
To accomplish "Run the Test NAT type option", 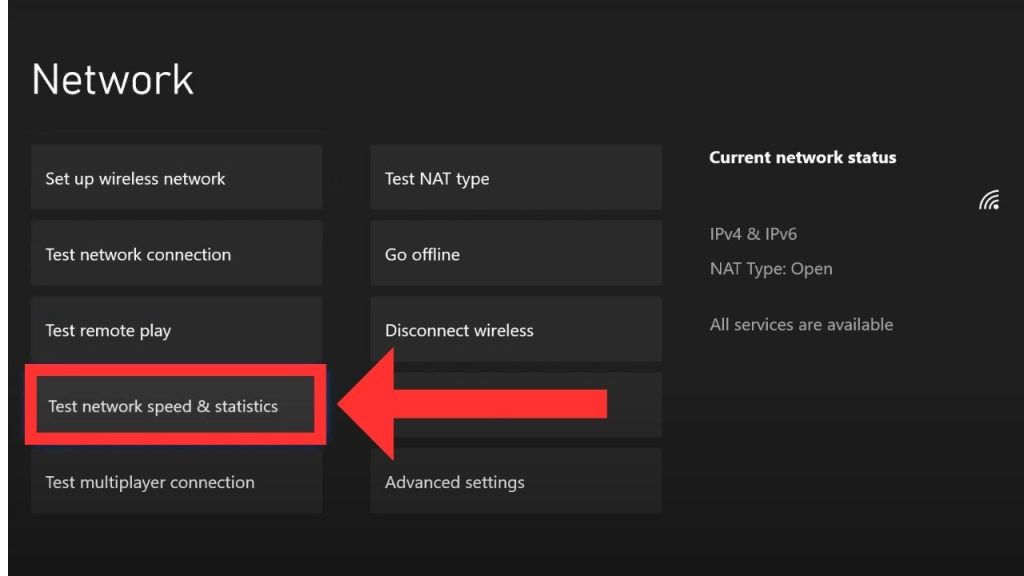I will (515, 178).
